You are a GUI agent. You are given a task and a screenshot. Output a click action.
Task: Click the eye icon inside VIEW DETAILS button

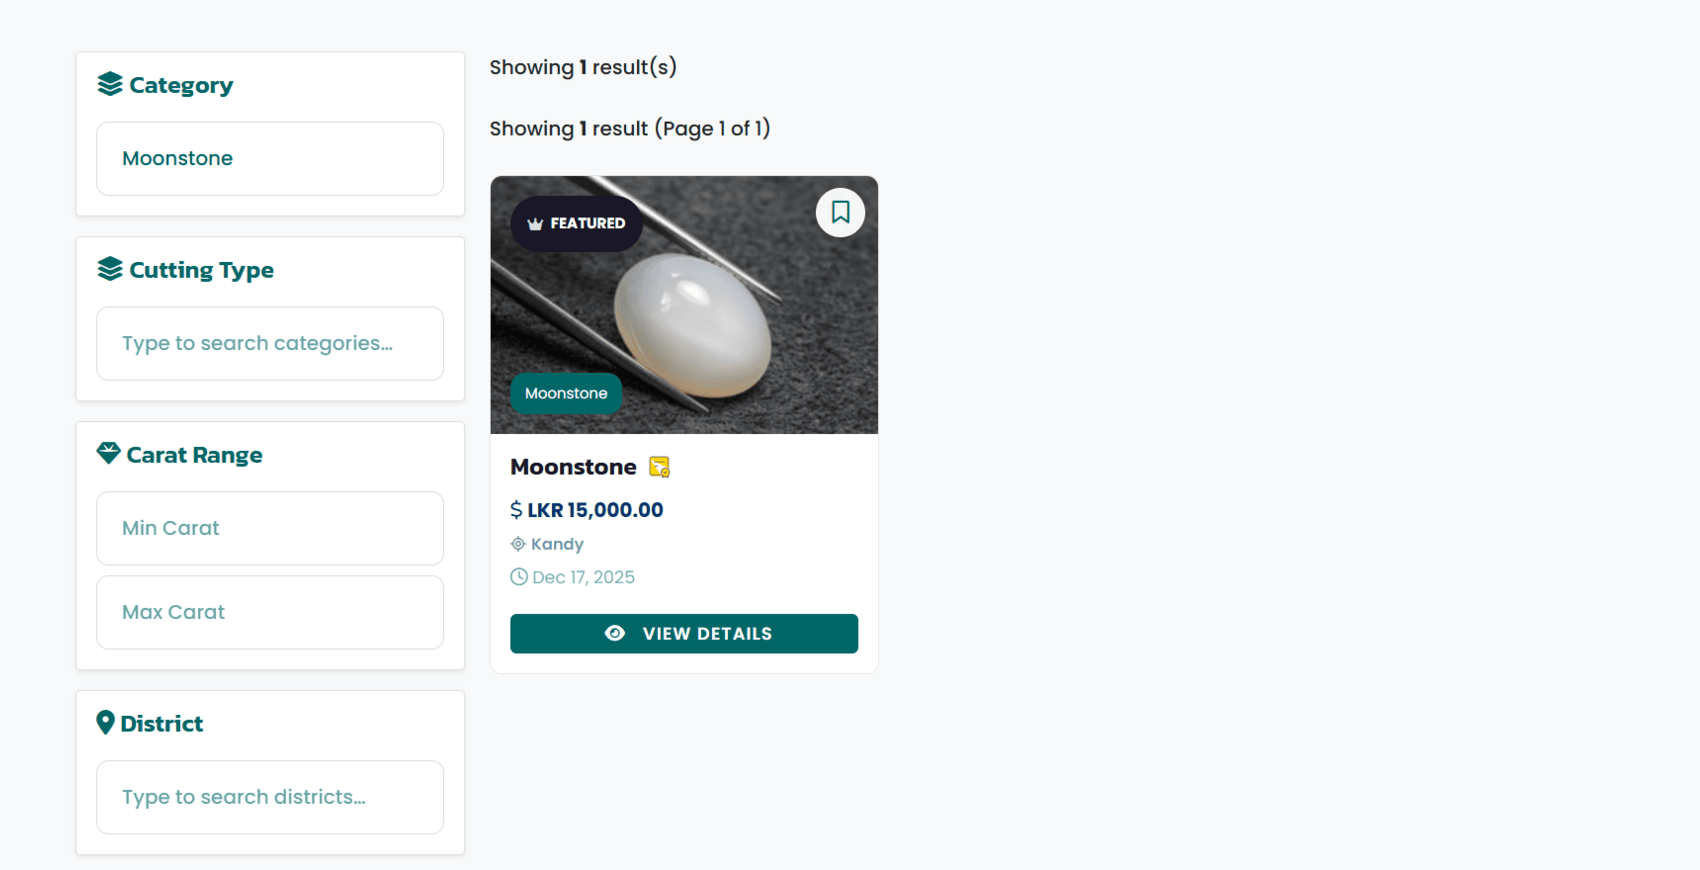pos(616,633)
